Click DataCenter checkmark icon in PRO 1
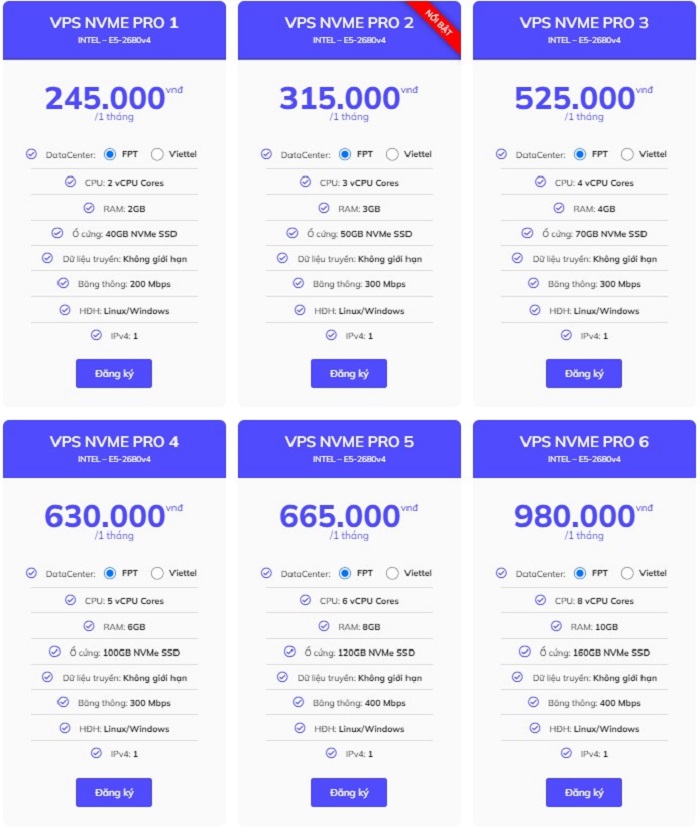 (31, 154)
